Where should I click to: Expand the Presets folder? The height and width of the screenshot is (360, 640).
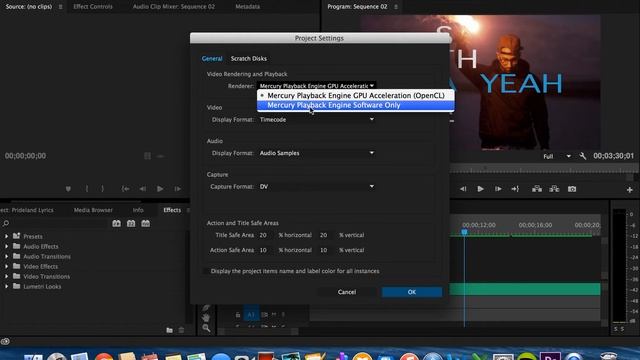7,236
